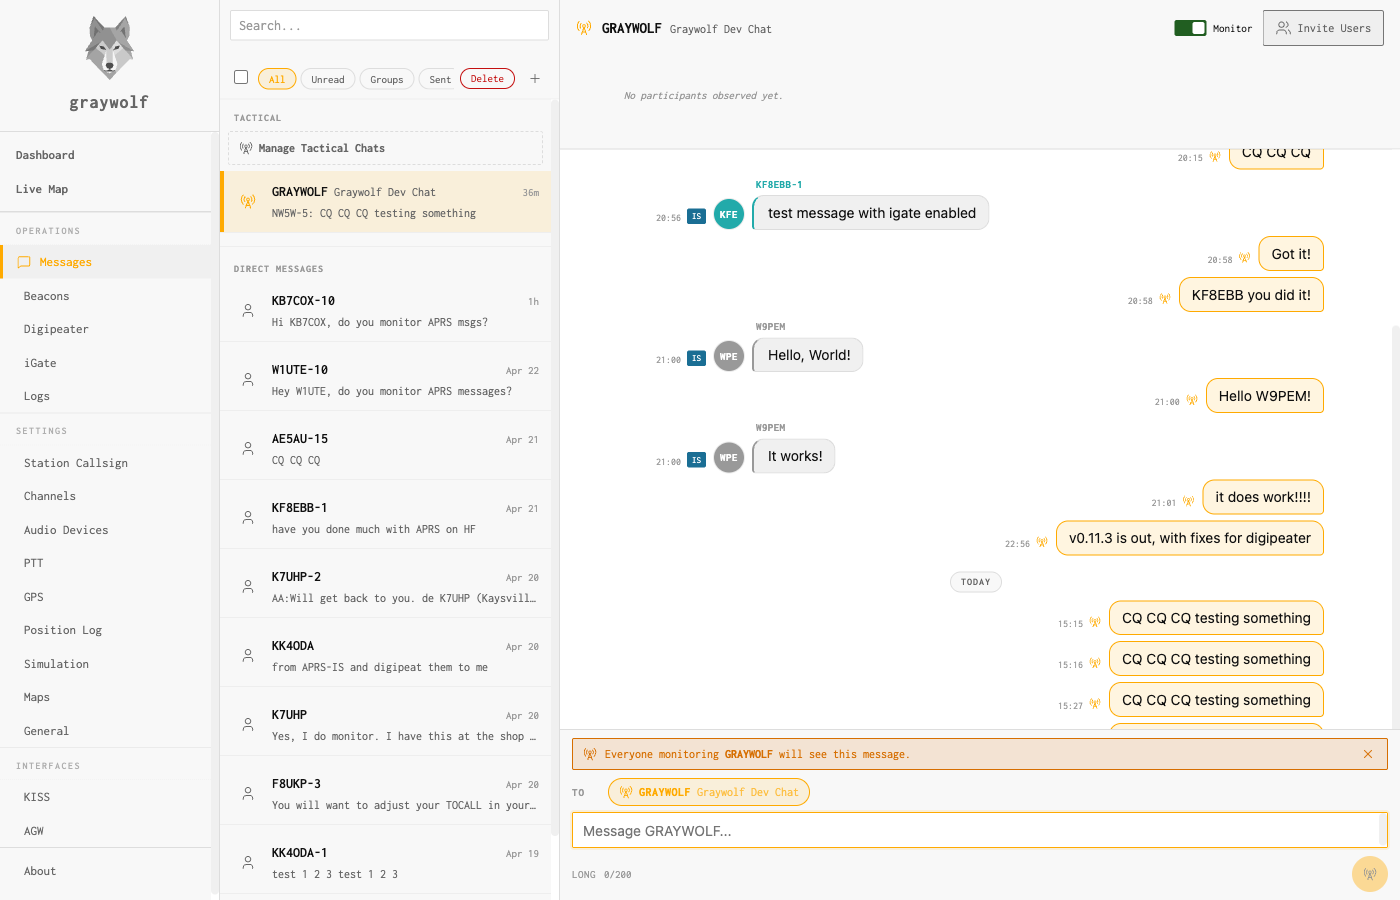This screenshot has width=1400, height=900.
Task: Open the Digipeater page
Action: [106, 329]
